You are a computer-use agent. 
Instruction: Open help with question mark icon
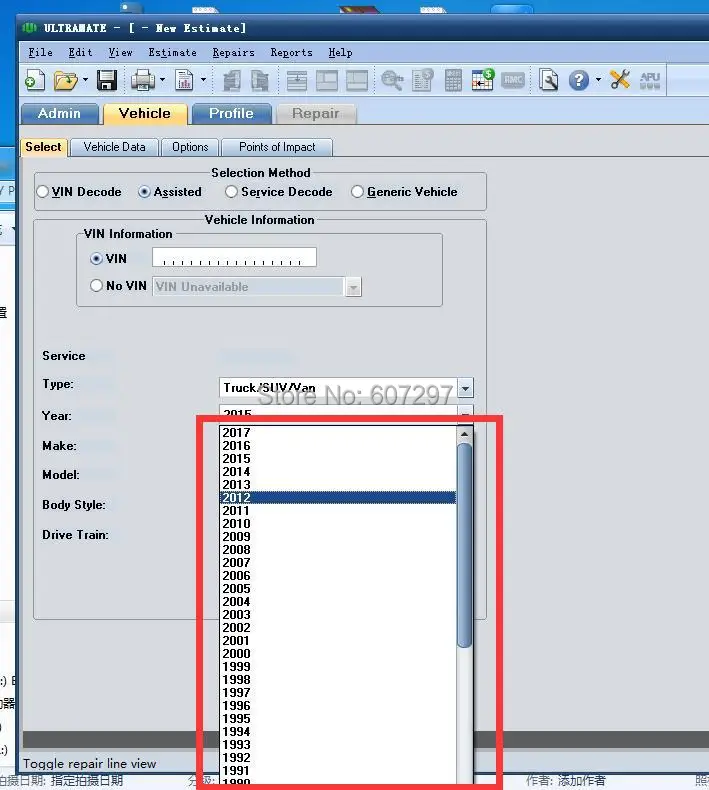point(578,80)
